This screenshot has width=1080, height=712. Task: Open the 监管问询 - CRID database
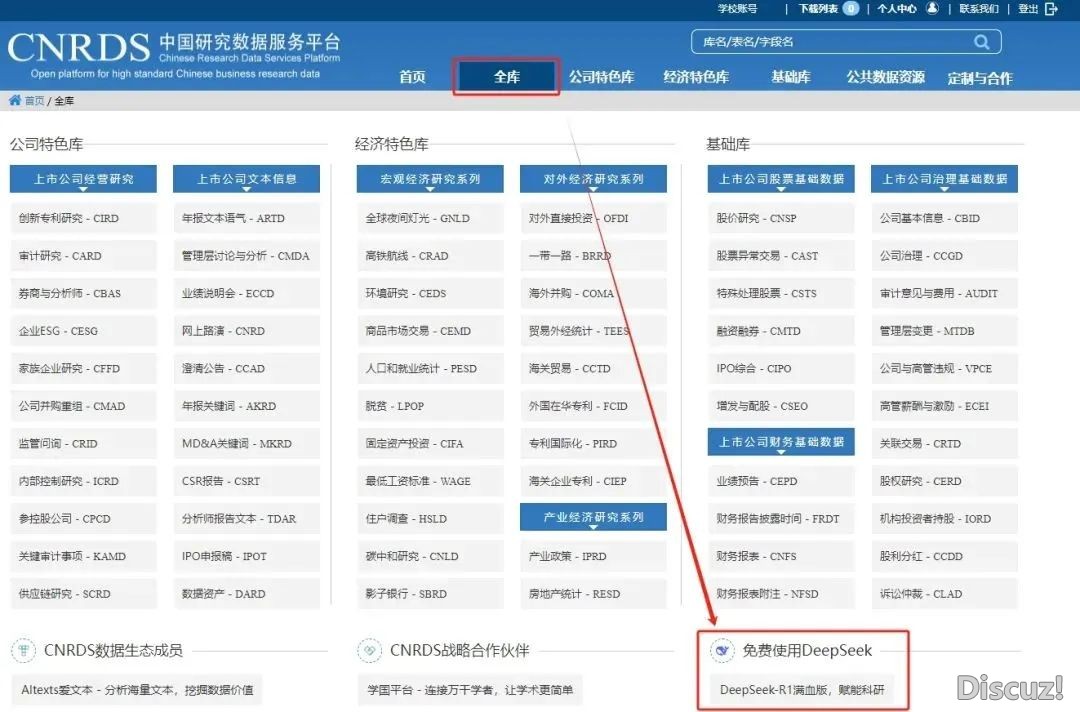[x=83, y=444]
